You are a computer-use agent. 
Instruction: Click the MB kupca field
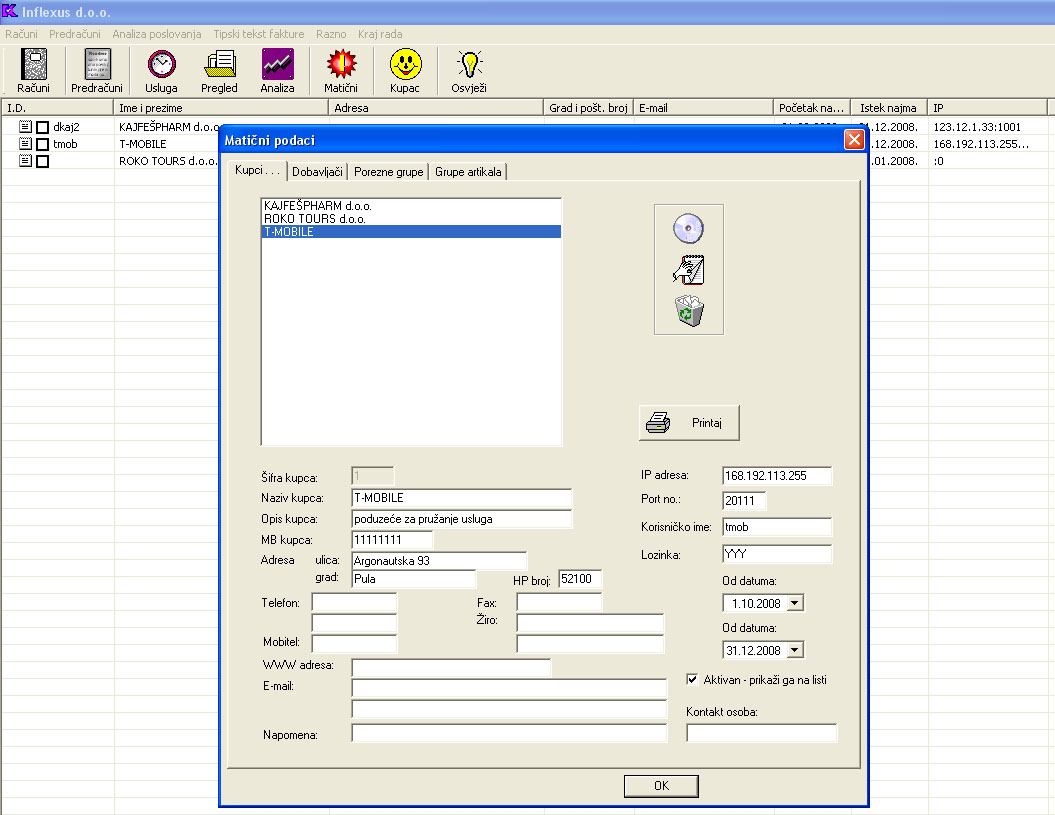point(392,540)
